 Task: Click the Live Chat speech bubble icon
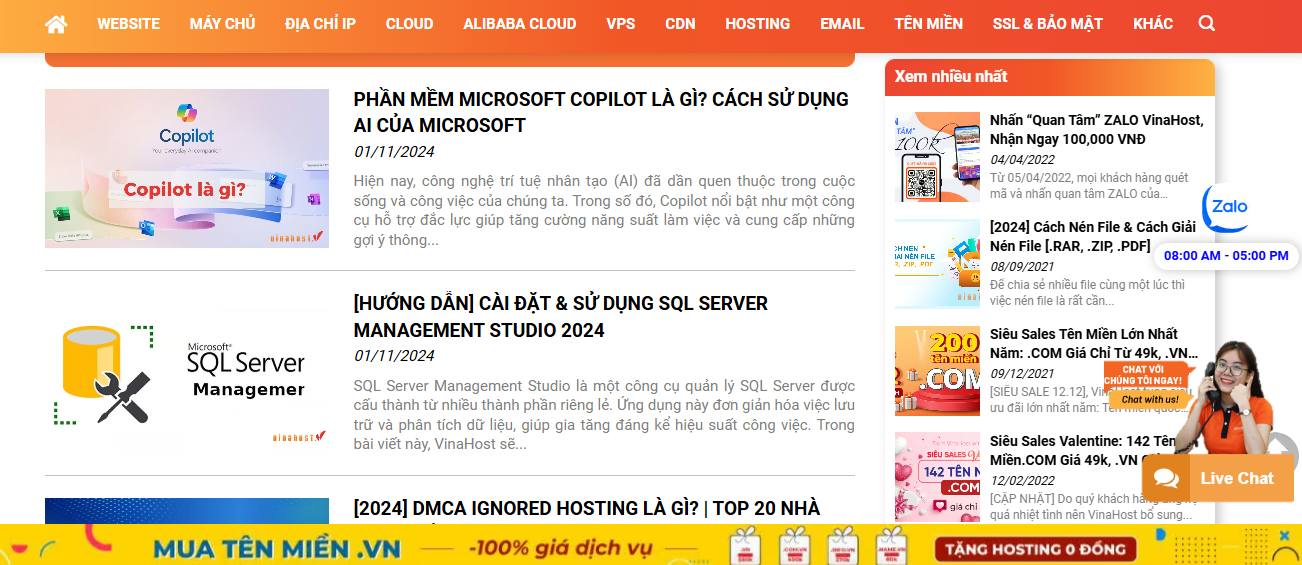tap(1166, 479)
